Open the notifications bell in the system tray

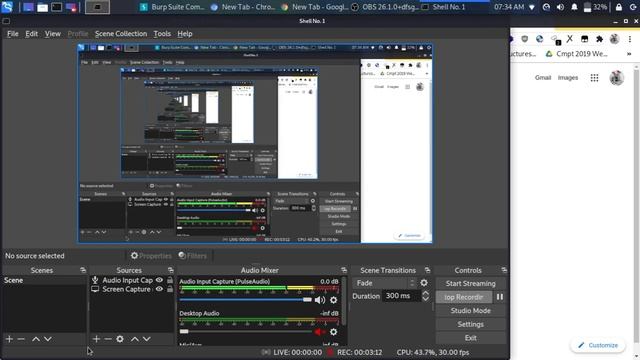(x=574, y=7)
